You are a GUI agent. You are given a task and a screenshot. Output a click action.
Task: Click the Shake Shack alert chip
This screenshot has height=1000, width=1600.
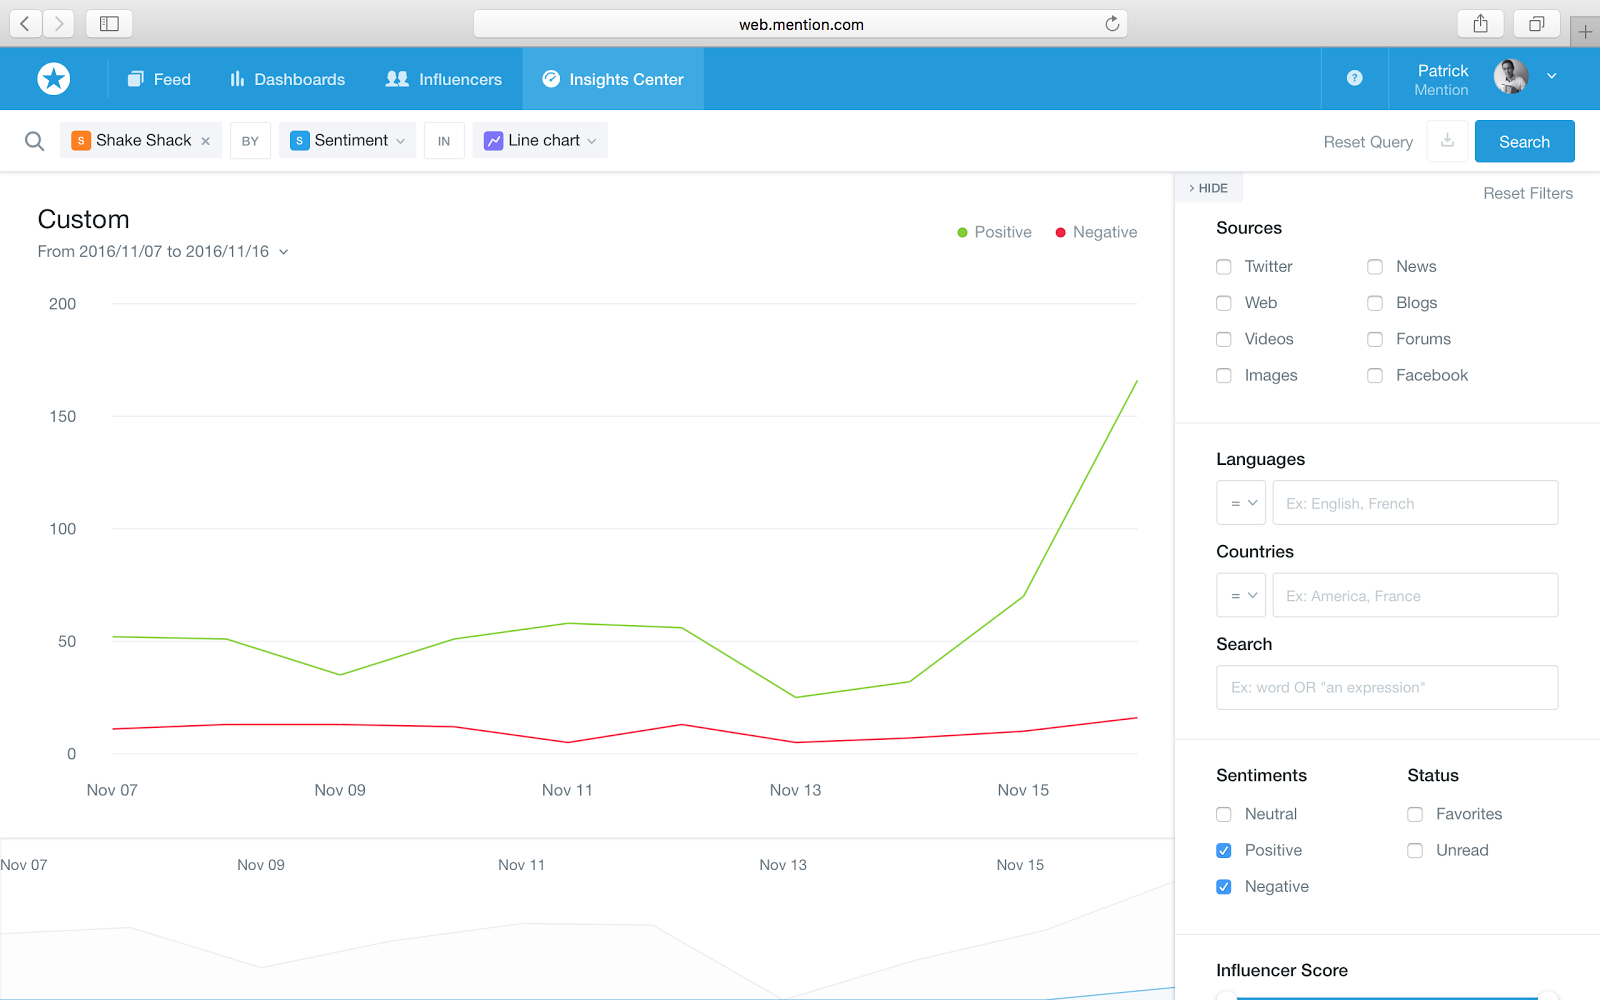141,141
